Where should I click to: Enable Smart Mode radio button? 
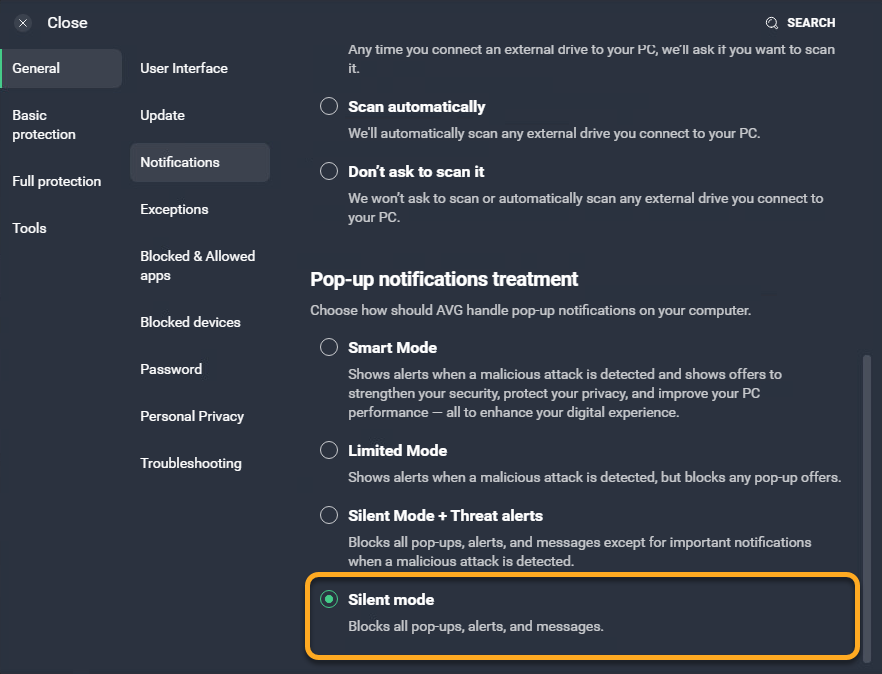(329, 347)
